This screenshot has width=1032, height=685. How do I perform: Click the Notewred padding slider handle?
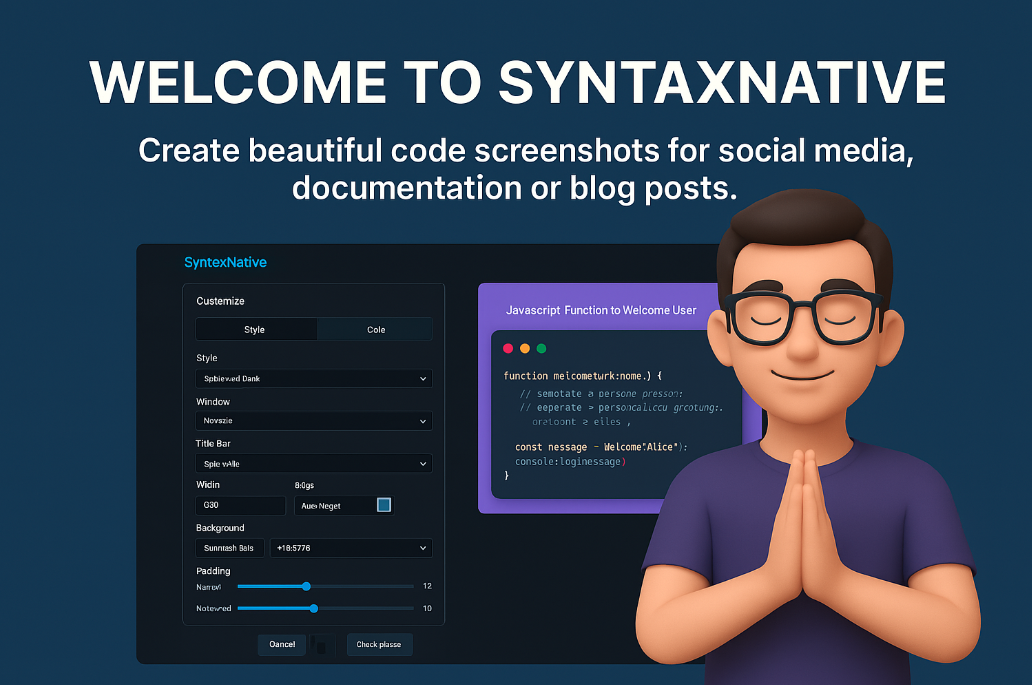click(314, 608)
